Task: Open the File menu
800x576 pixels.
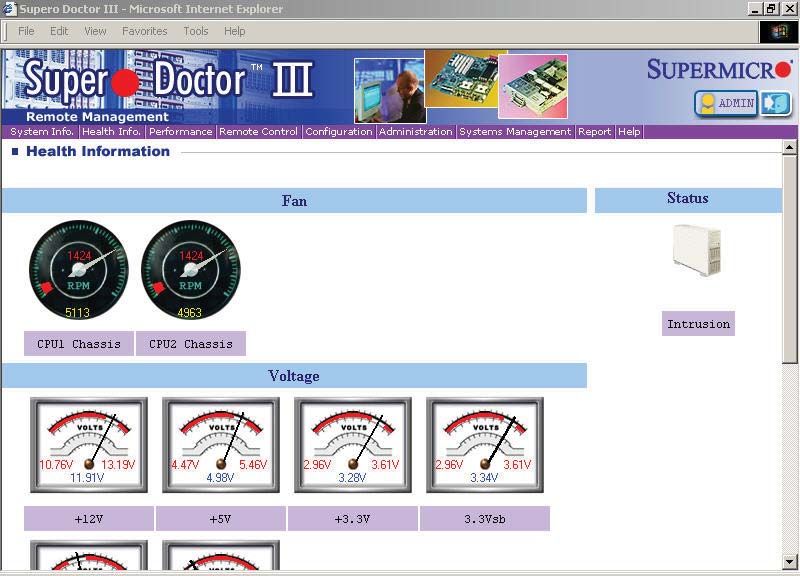Action: click(26, 32)
